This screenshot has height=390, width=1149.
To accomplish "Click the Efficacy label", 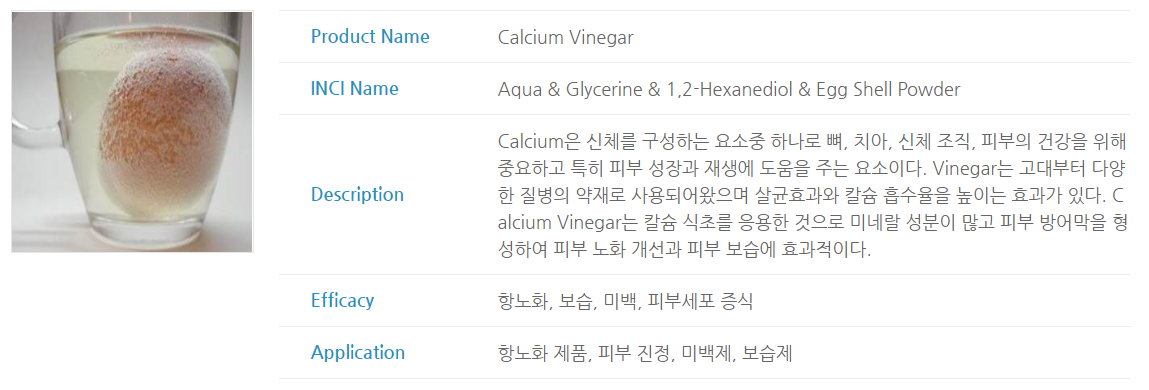I will point(342,301).
